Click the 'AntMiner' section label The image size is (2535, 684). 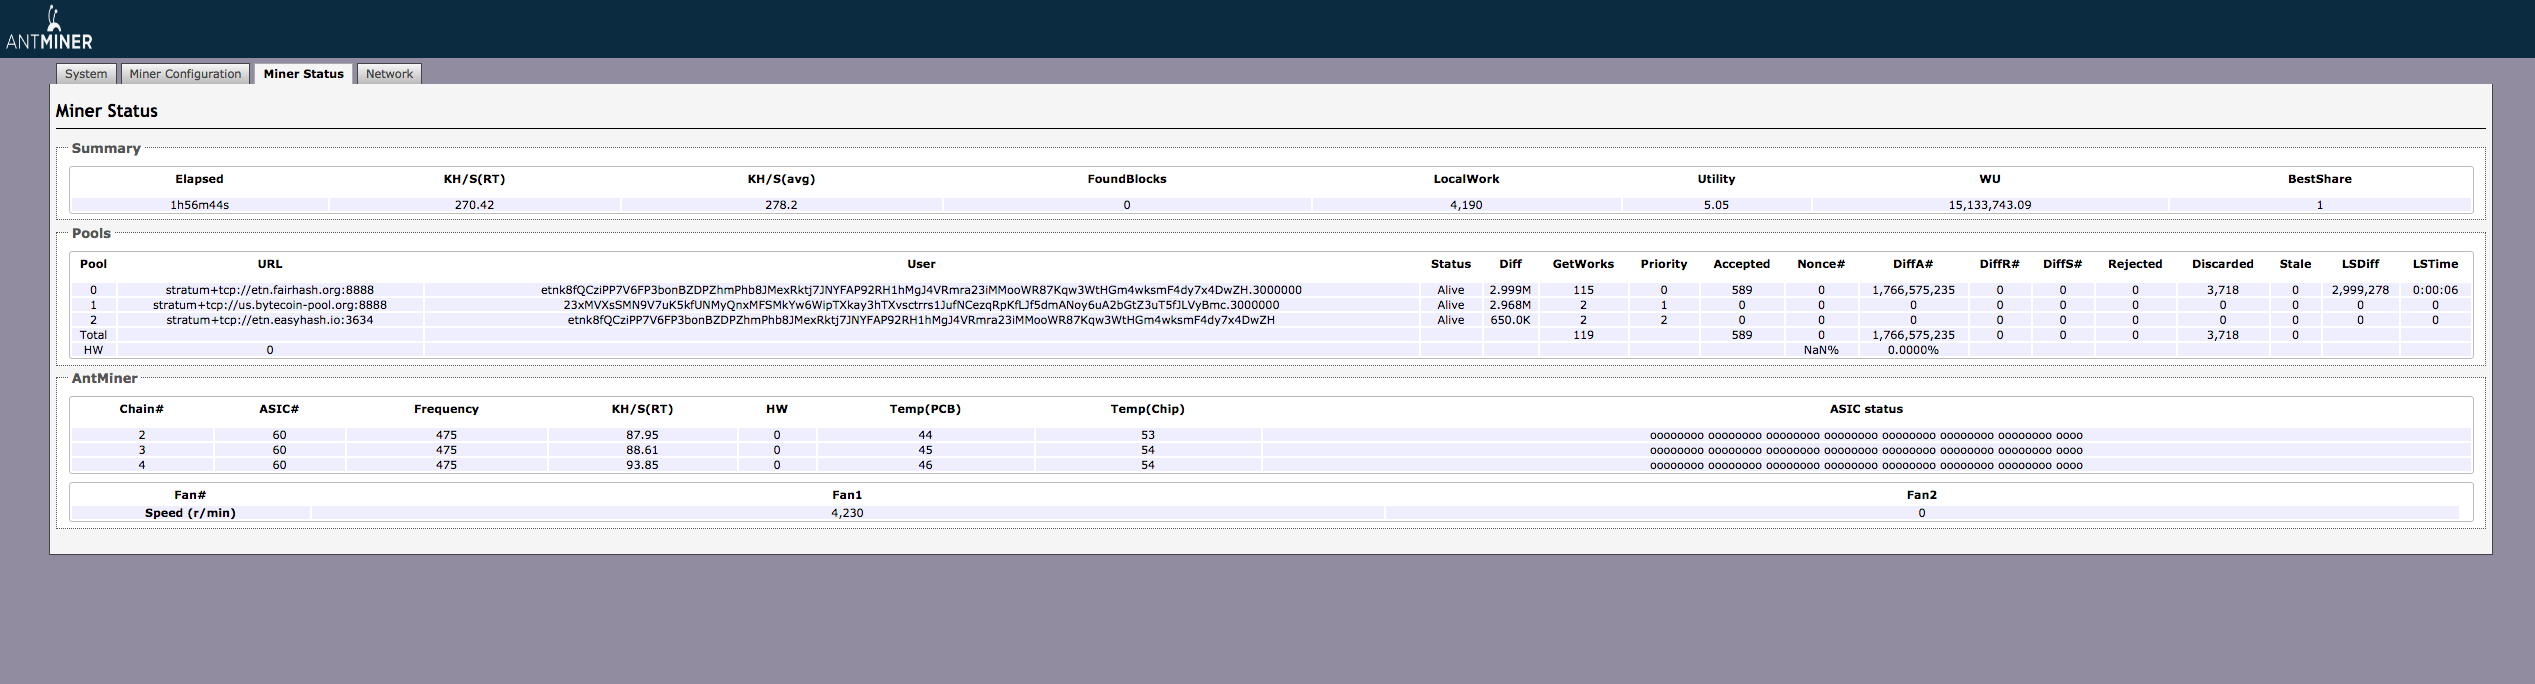click(x=104, y=378)
